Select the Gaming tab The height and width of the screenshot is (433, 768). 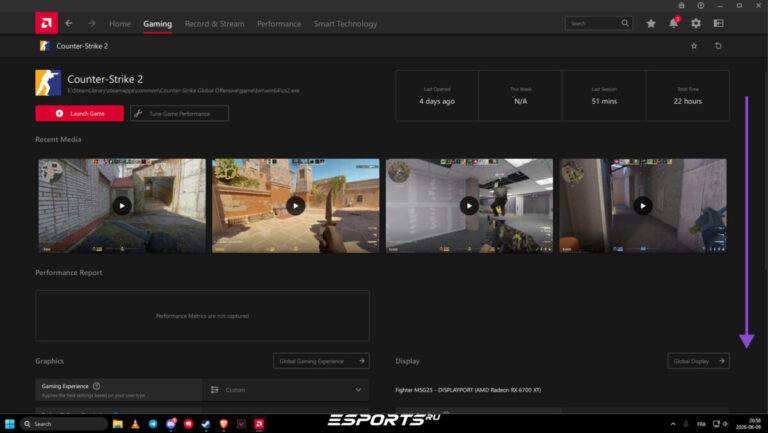(x=157, y=24)
